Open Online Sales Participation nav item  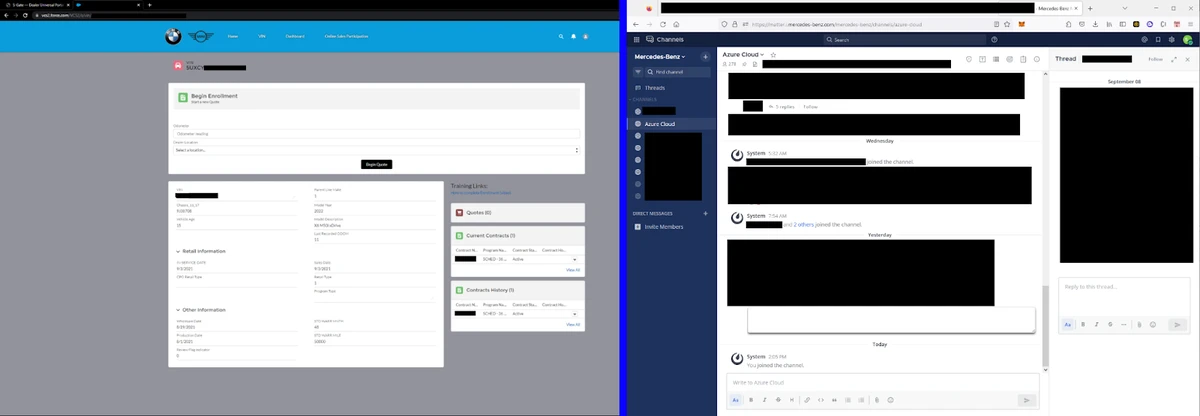point(346,37)
